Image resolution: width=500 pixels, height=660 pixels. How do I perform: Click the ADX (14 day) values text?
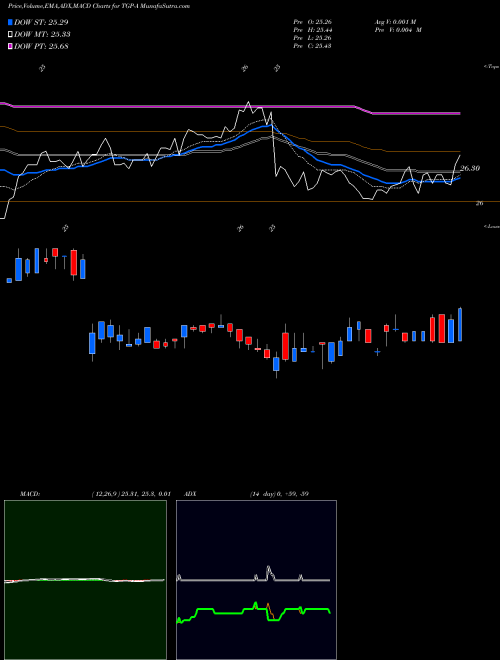coord(279,494)
